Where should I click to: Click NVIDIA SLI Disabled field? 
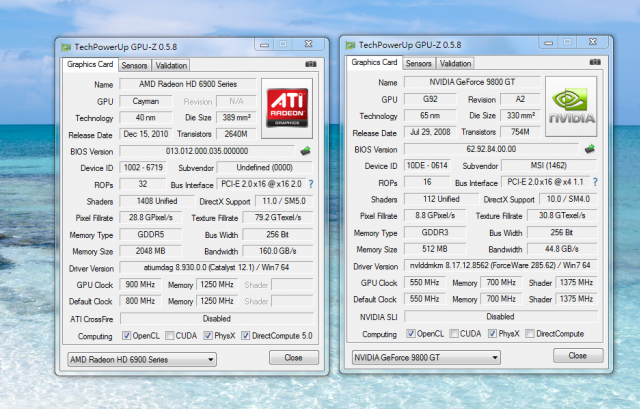click(x=500, y=316)
